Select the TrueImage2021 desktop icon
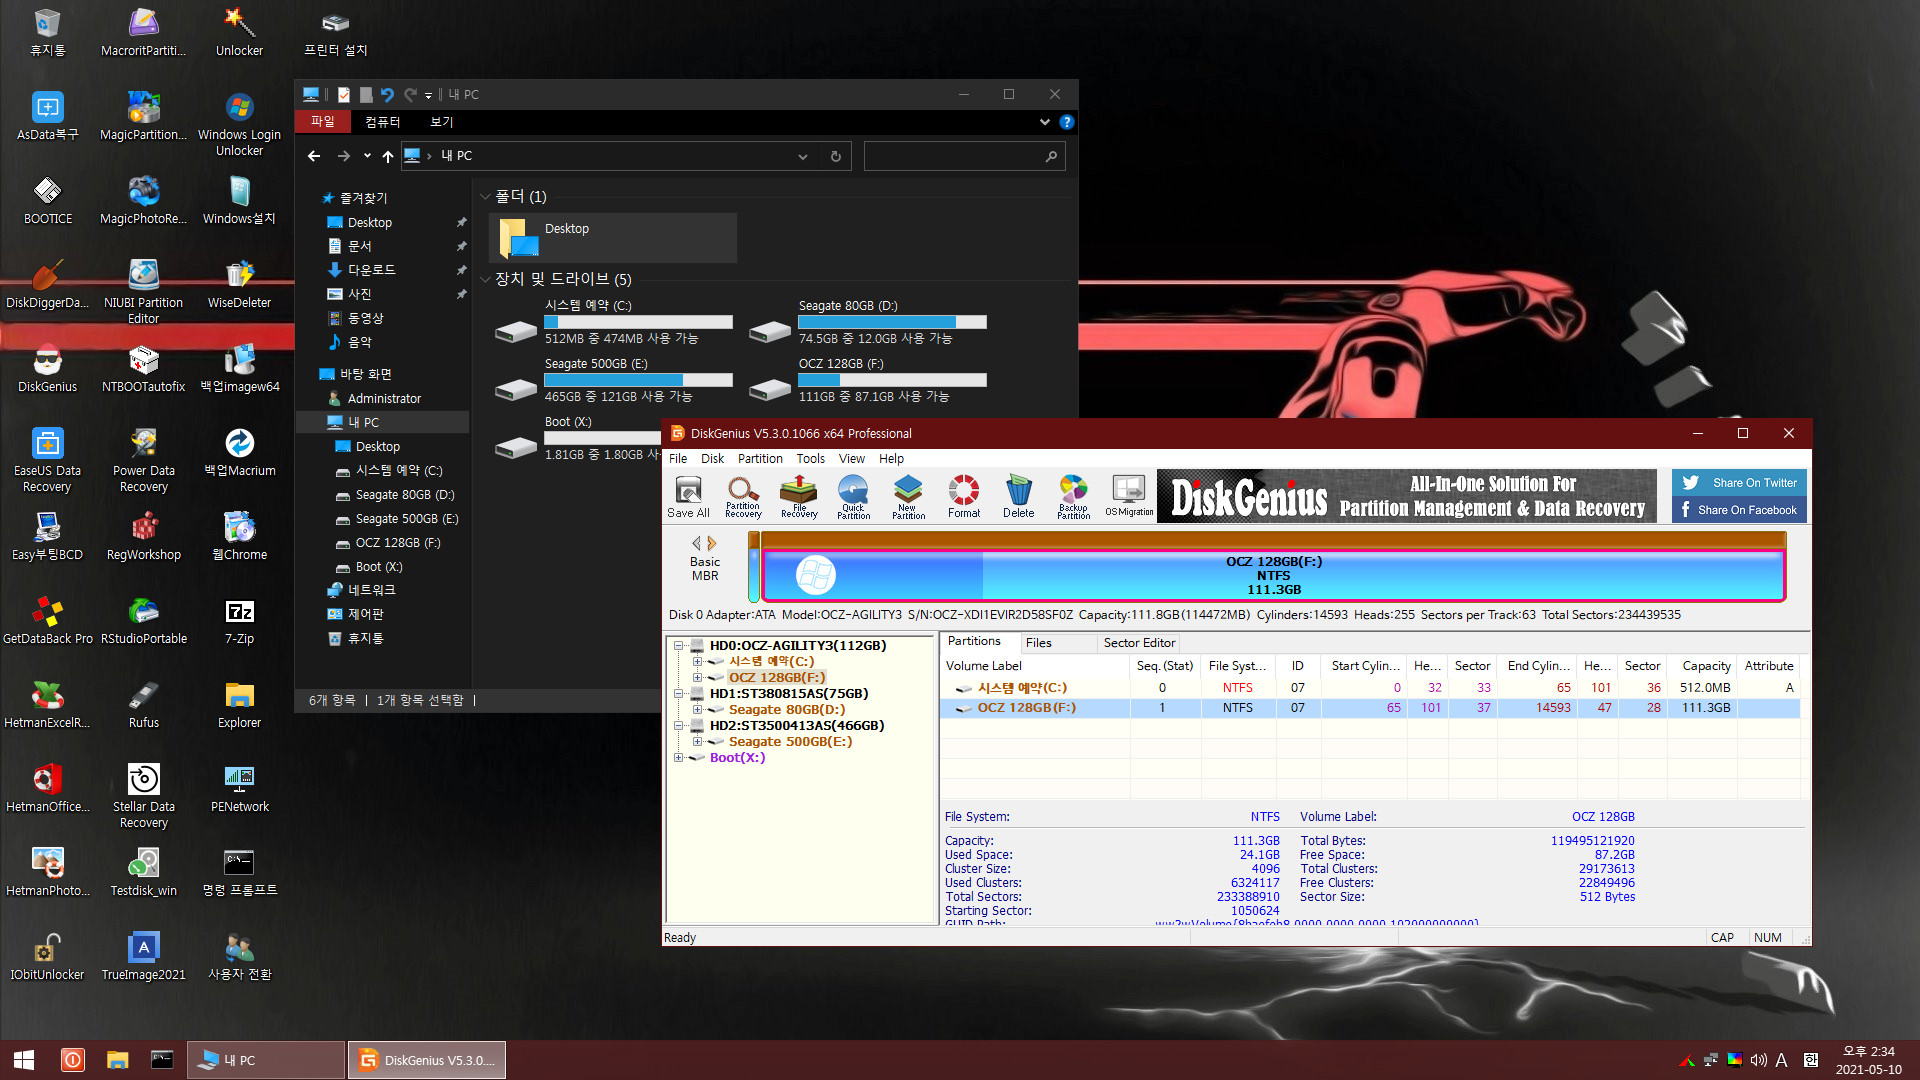The height and width of the screenshot is (1080, 1920). [144, 957]
